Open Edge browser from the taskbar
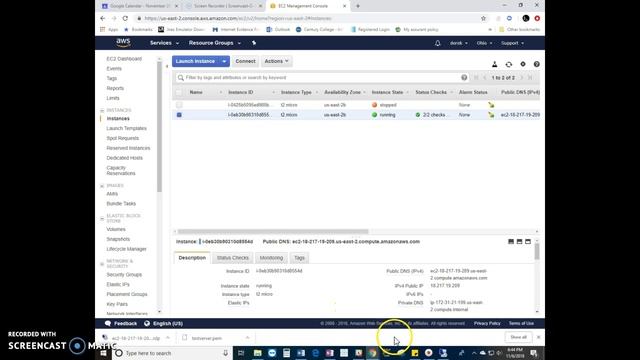Image resolution: width=640 pixels, height=360 pixels. (315, 353)
